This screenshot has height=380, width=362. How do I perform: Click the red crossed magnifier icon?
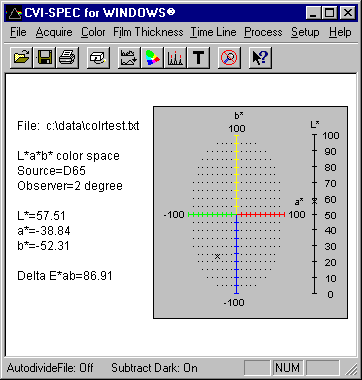point(229,58)
